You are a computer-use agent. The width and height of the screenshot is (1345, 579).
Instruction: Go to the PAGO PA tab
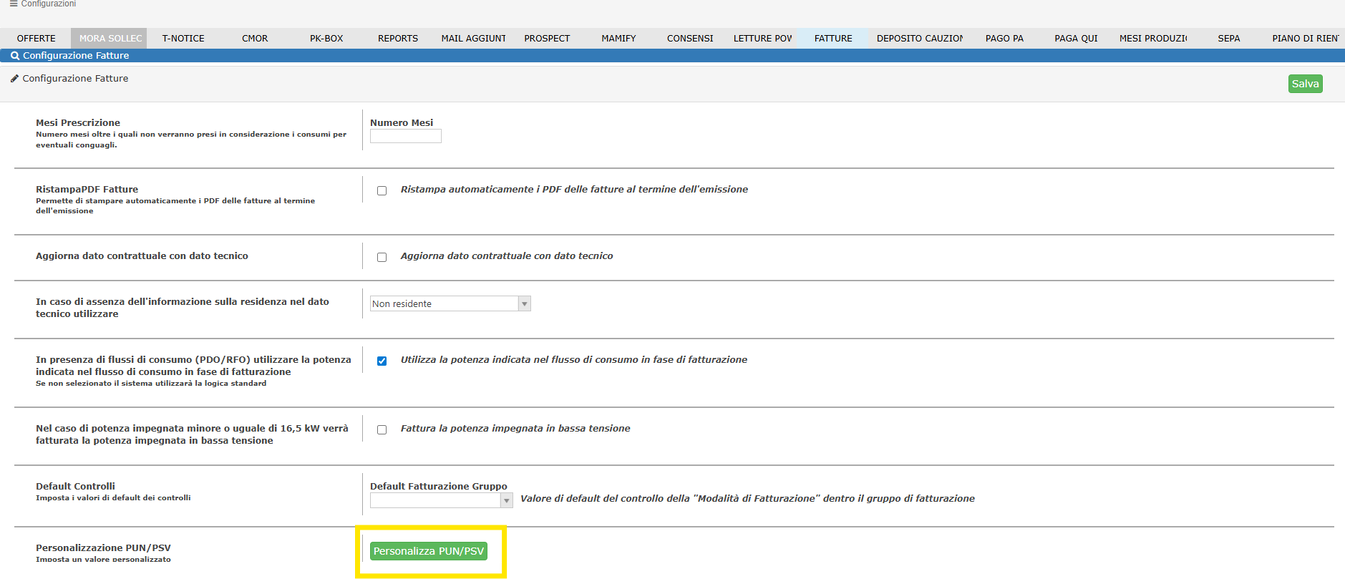point(1004,38)
